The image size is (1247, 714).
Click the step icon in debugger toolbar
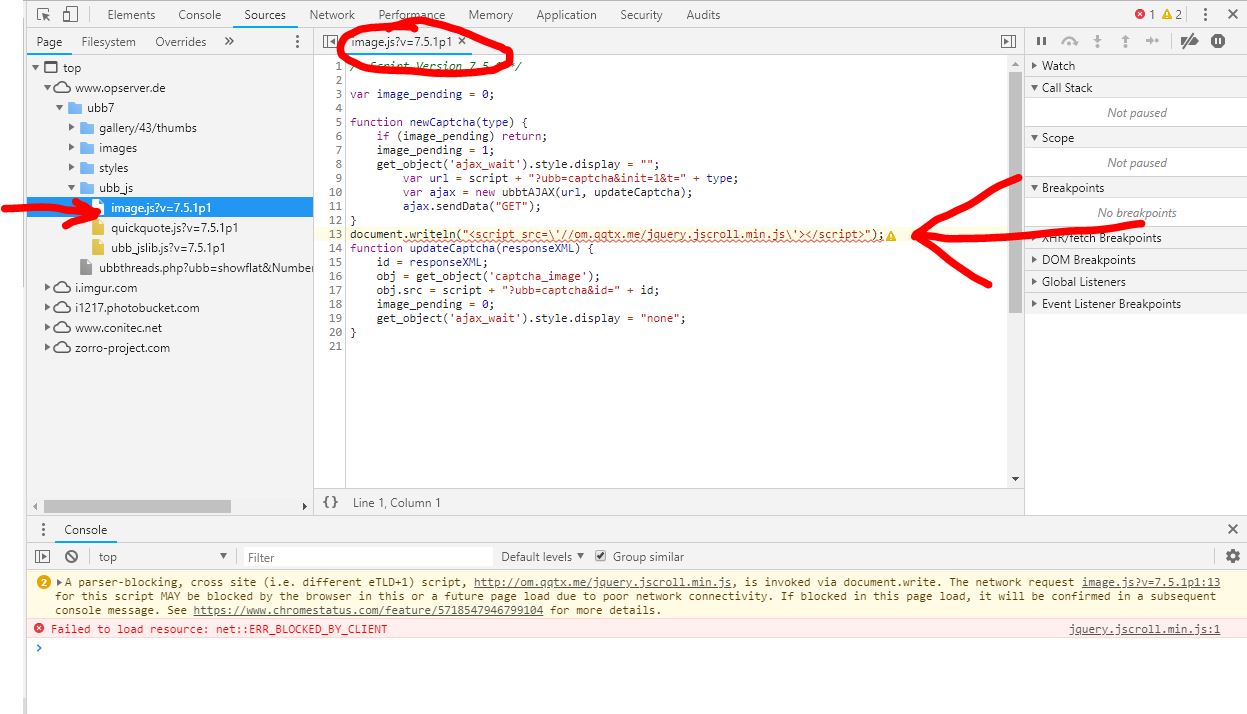point(1152,41)
